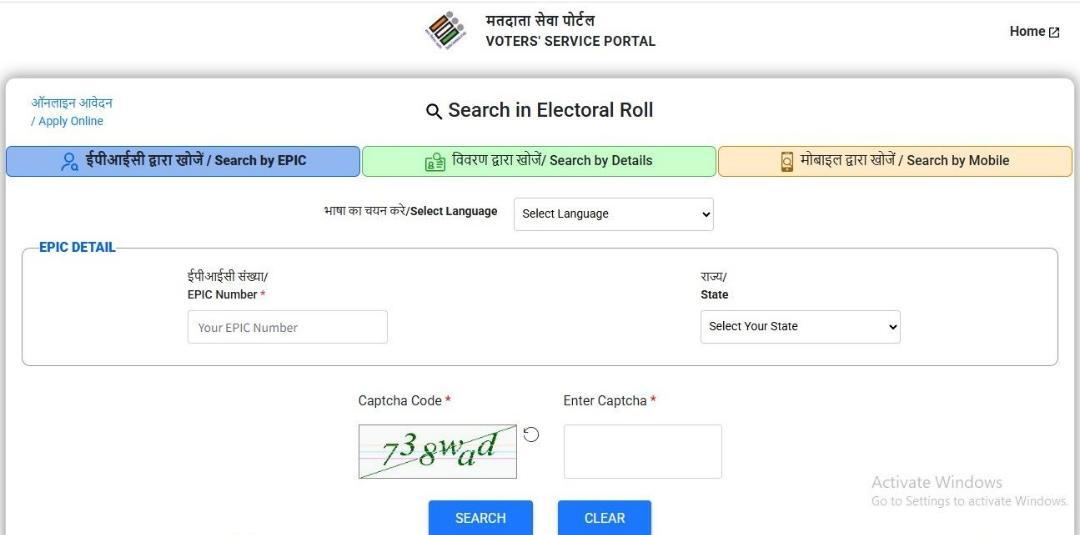
Task: Go to the Home link
Action: (x=1027, y=32)
